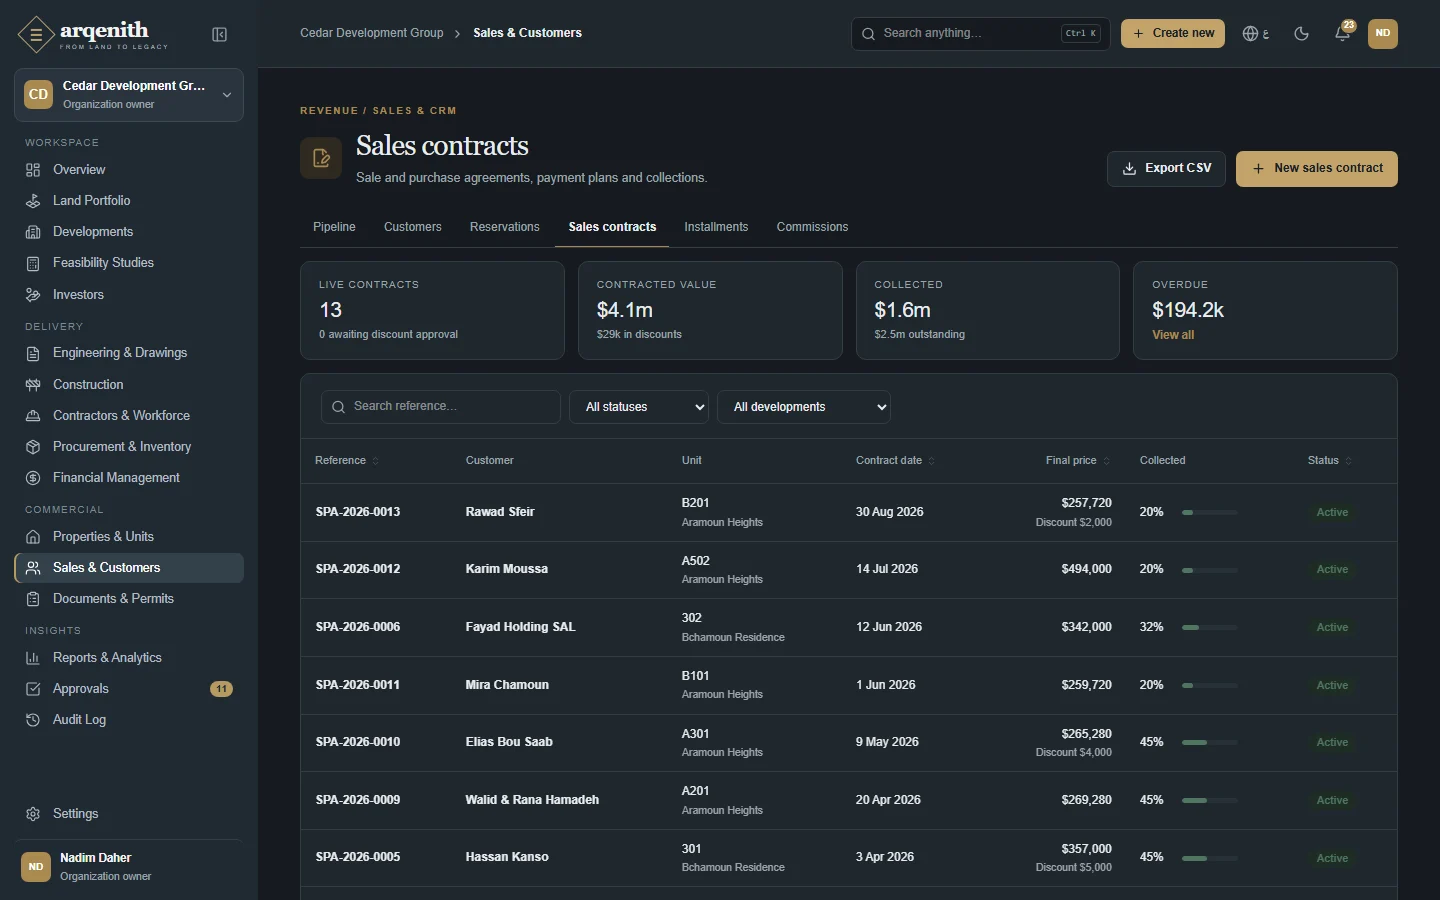Viewport: 1440px width, 900px height.
Task: Collapse the sidebar panel icon
Action: click(x=220, y=35)
